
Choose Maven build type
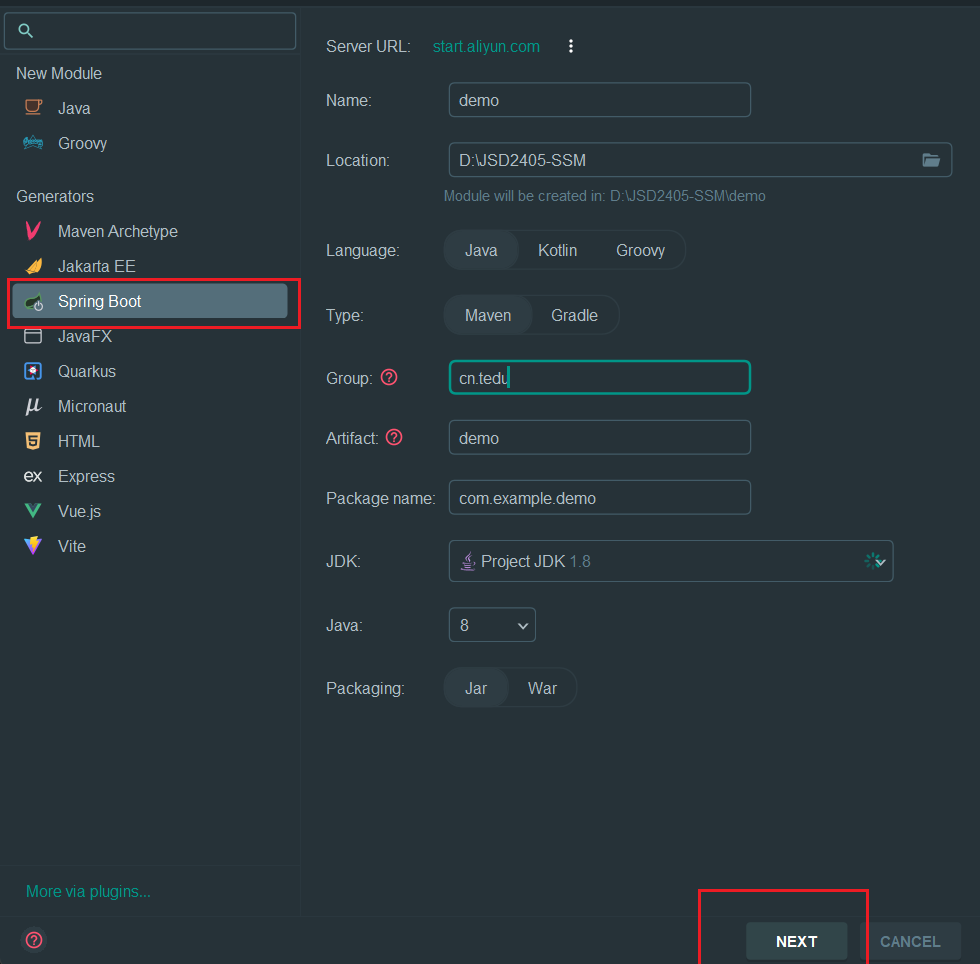tap(488, 315)
